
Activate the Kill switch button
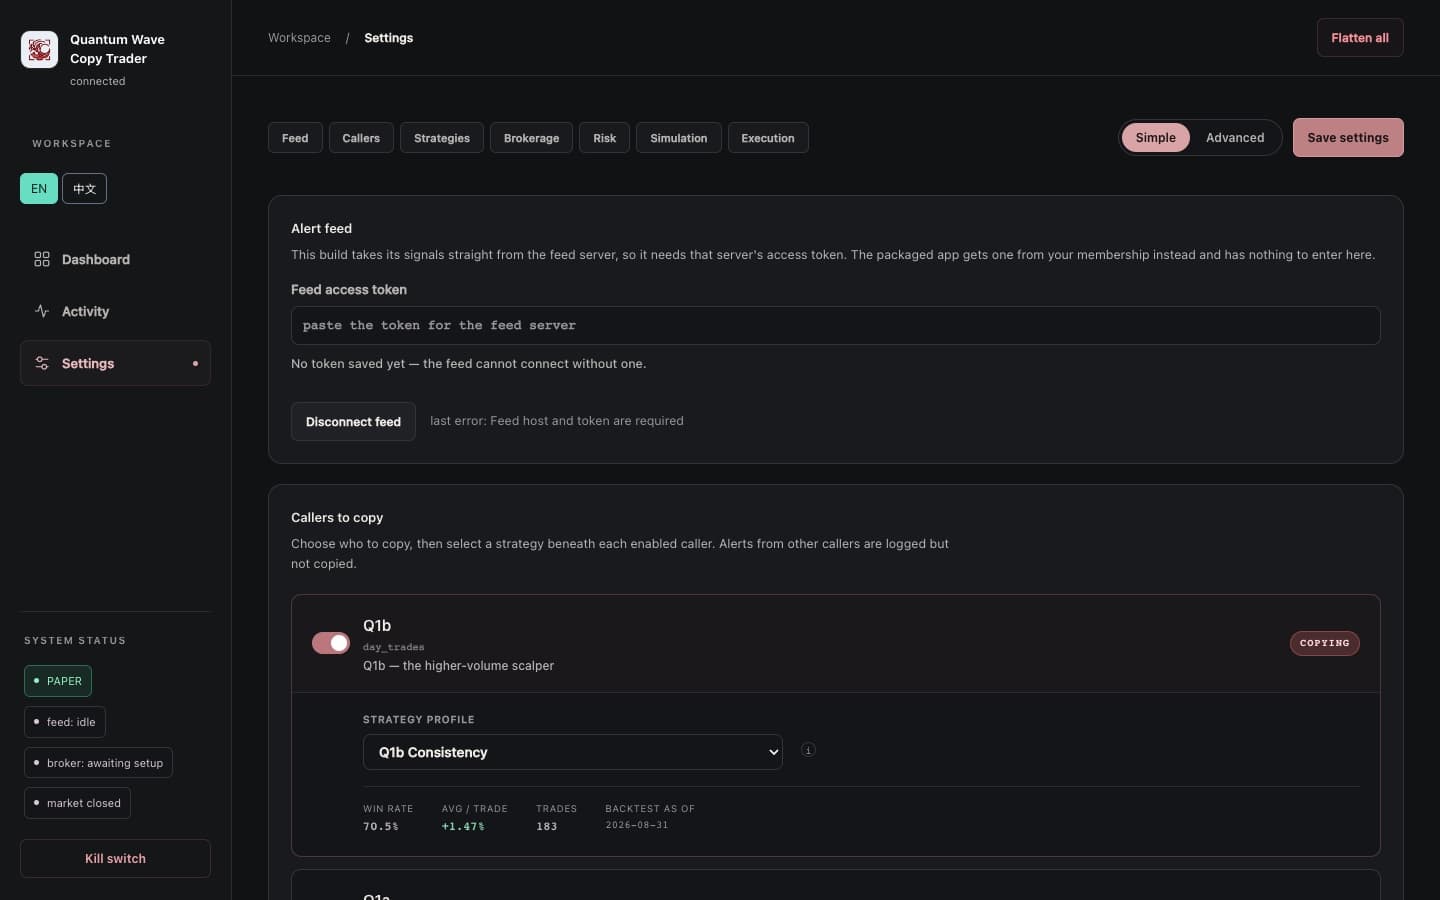click(x=115, y=858)
